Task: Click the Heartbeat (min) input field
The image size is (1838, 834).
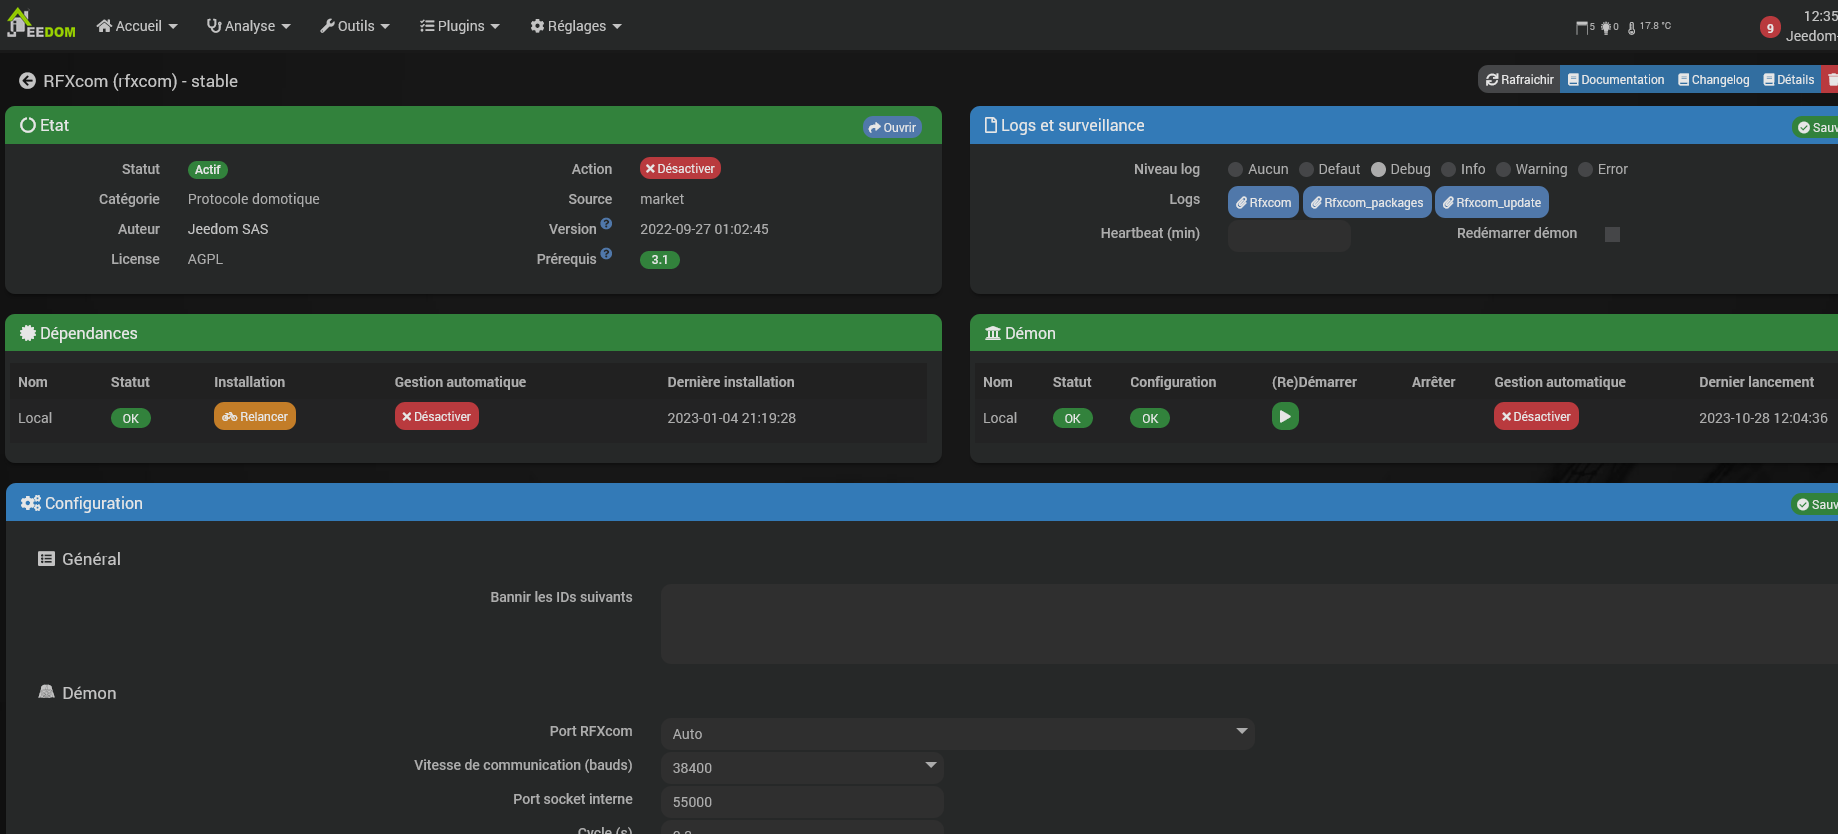Action: click(1289, 235)
